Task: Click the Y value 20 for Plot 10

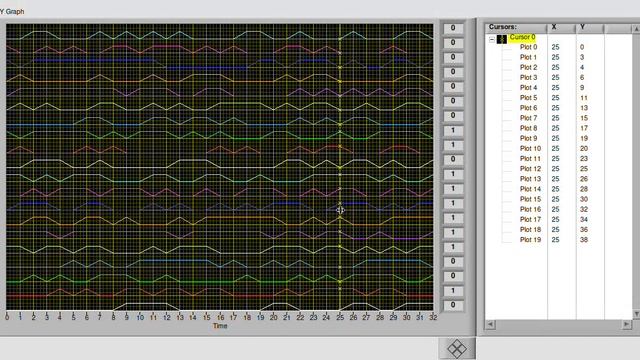Action: coord(584,149)
